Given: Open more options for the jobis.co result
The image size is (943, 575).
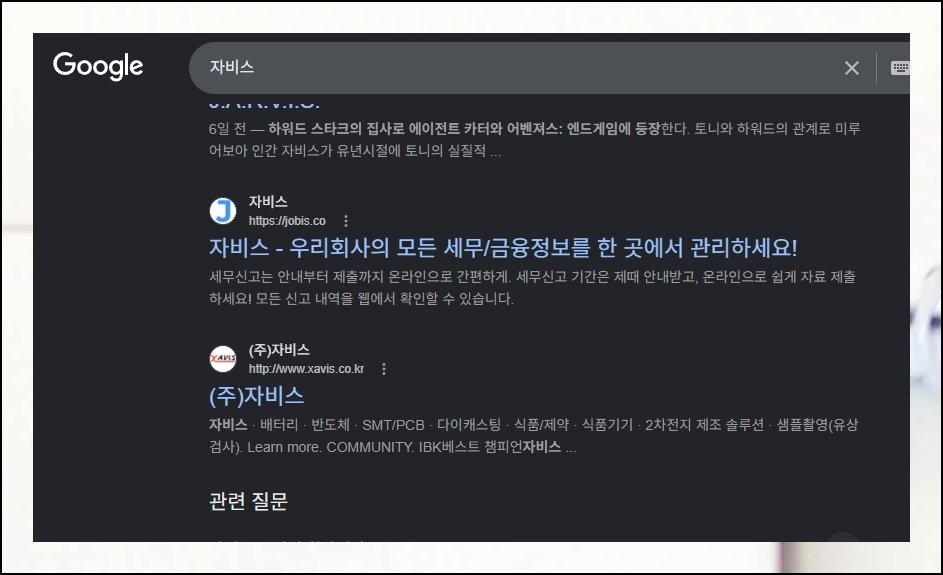Looking at the screenshot, I should coord(346,221).
